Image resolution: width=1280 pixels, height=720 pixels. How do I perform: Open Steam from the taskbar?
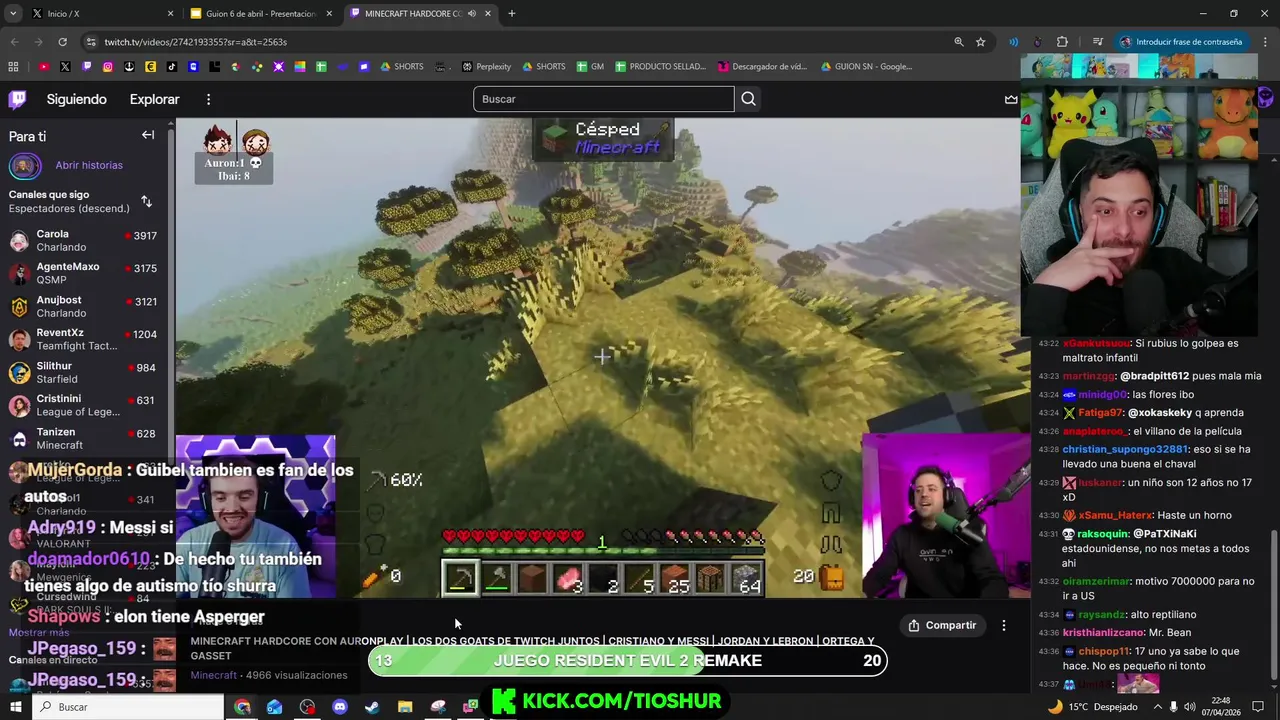372,707
